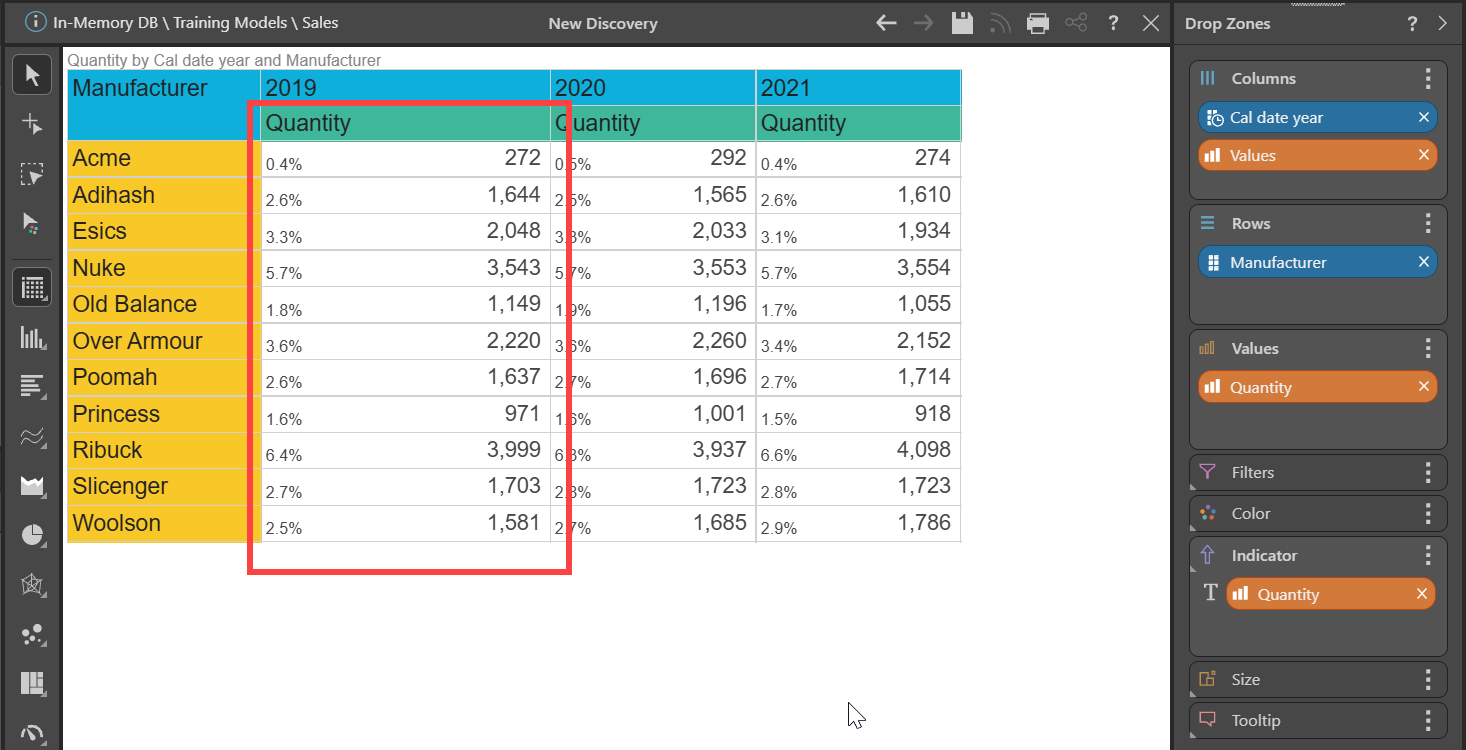Choose the lasso selection tool
Image resolution: width=1466 pixels, height=750 pixels.
coord(32,175)
